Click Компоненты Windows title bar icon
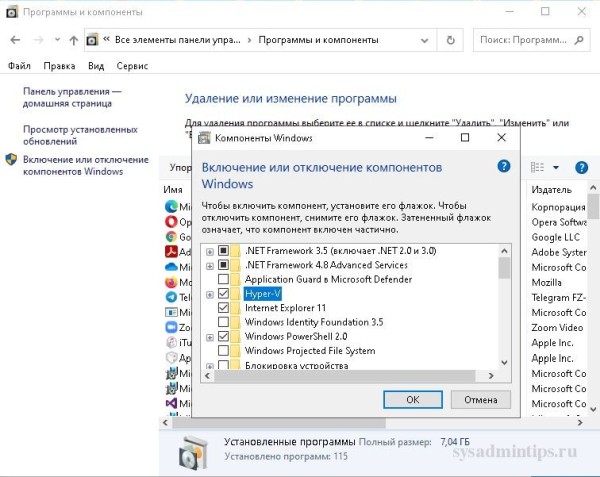 (204, 138)
